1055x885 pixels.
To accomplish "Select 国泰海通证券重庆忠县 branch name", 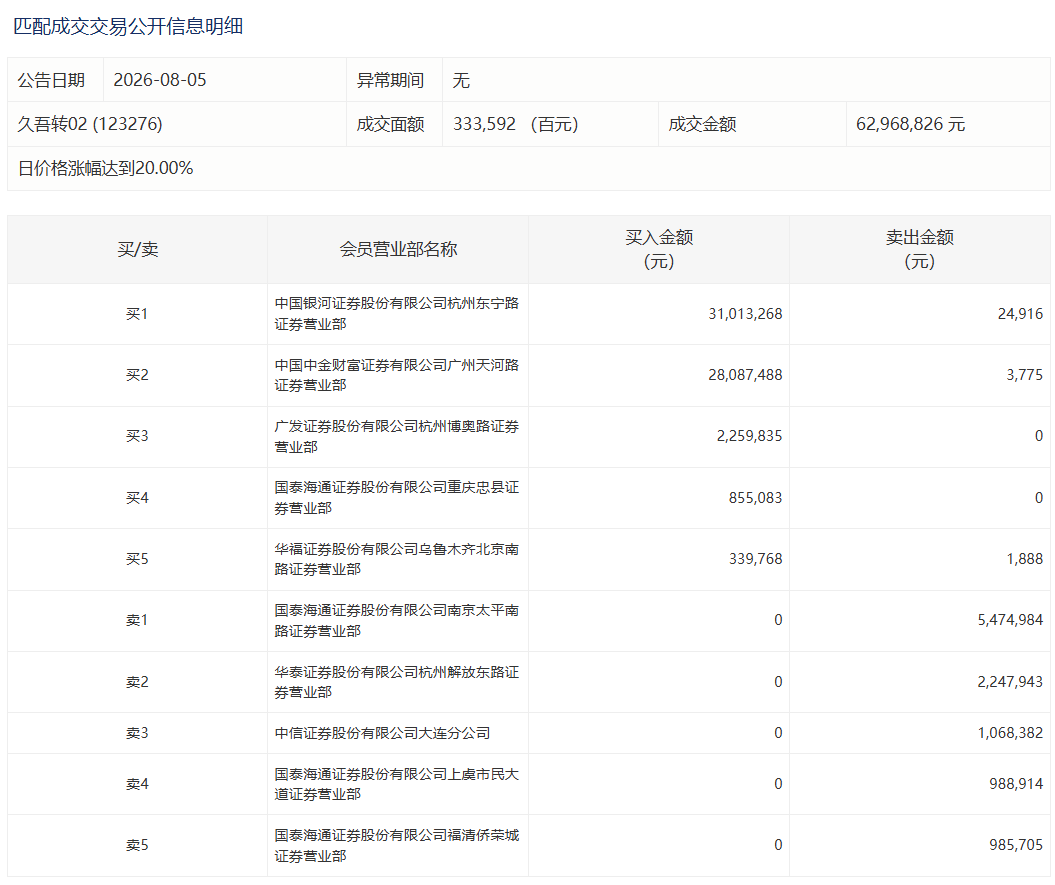I will coord(397,497).
